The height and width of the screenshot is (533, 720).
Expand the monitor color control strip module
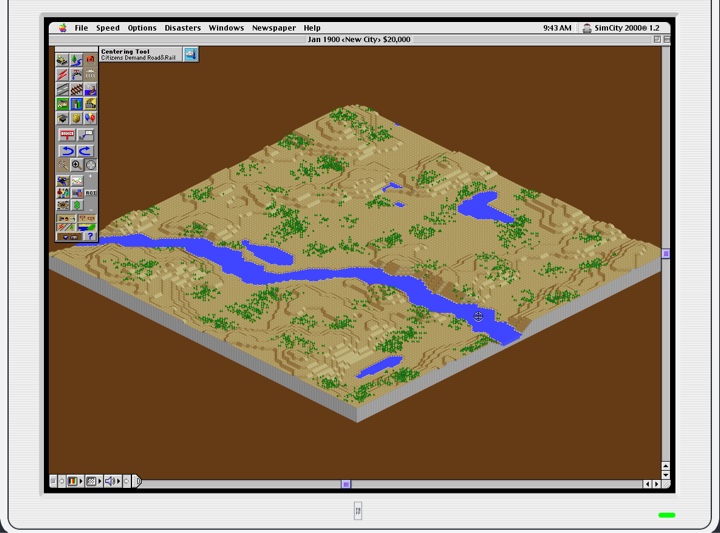pyautogui.click(x=72, y=481)
